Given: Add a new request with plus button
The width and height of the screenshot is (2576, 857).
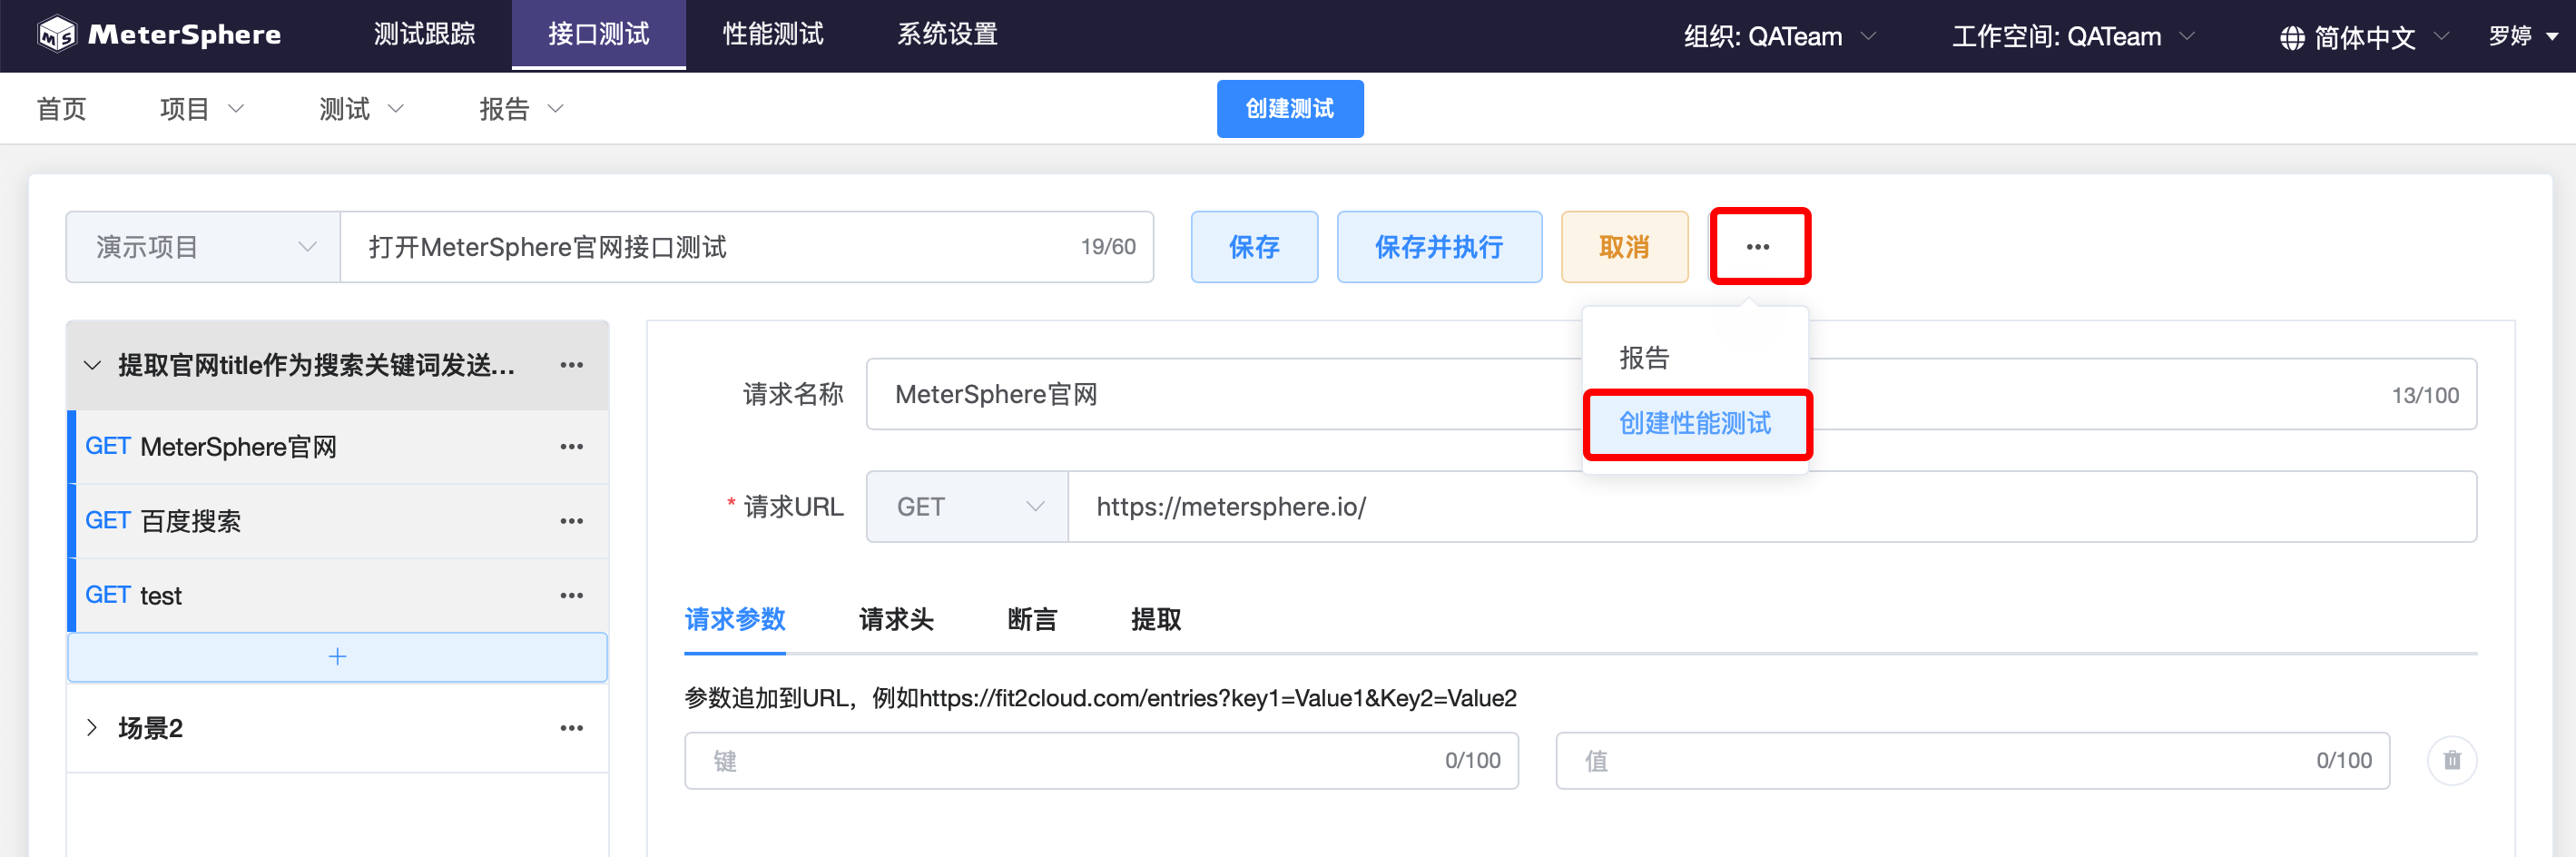Looking at the screenshot, I should (x=337, y=656).
